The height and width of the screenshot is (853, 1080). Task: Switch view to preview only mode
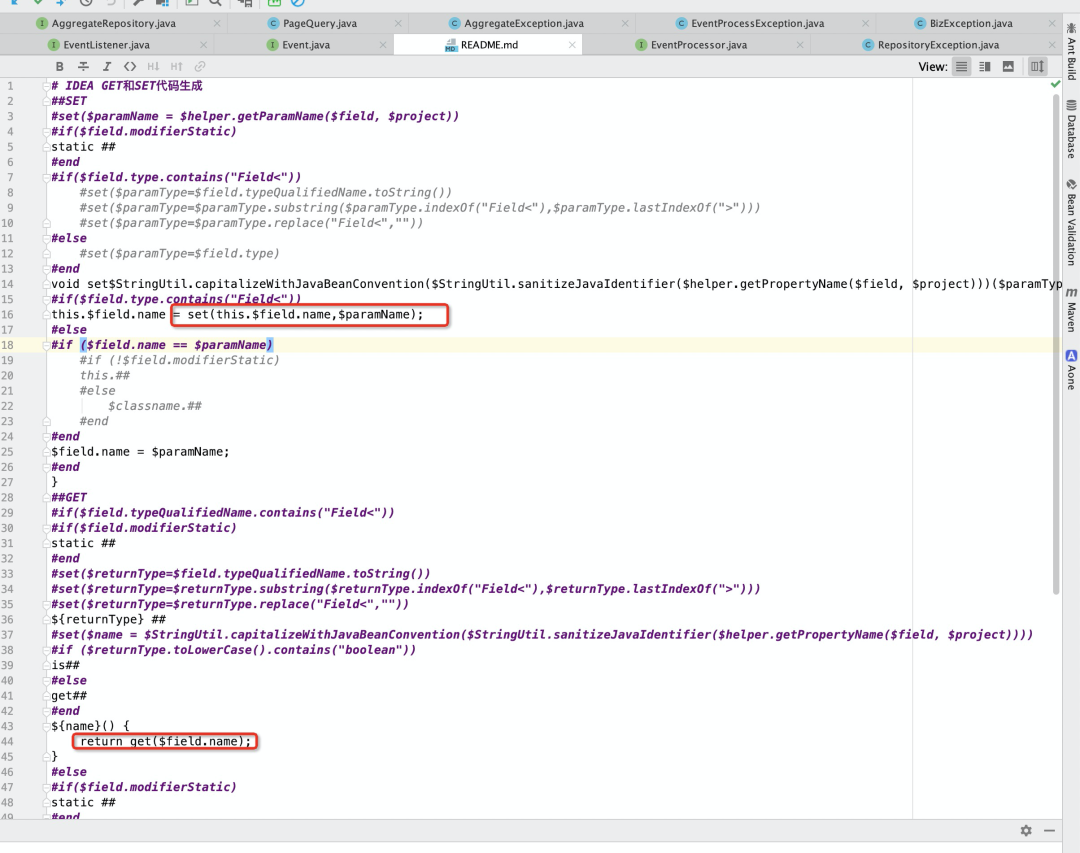[1008, 66]
